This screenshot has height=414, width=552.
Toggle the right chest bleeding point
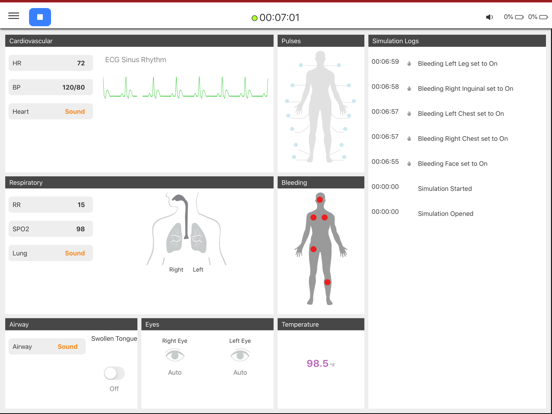313,218
